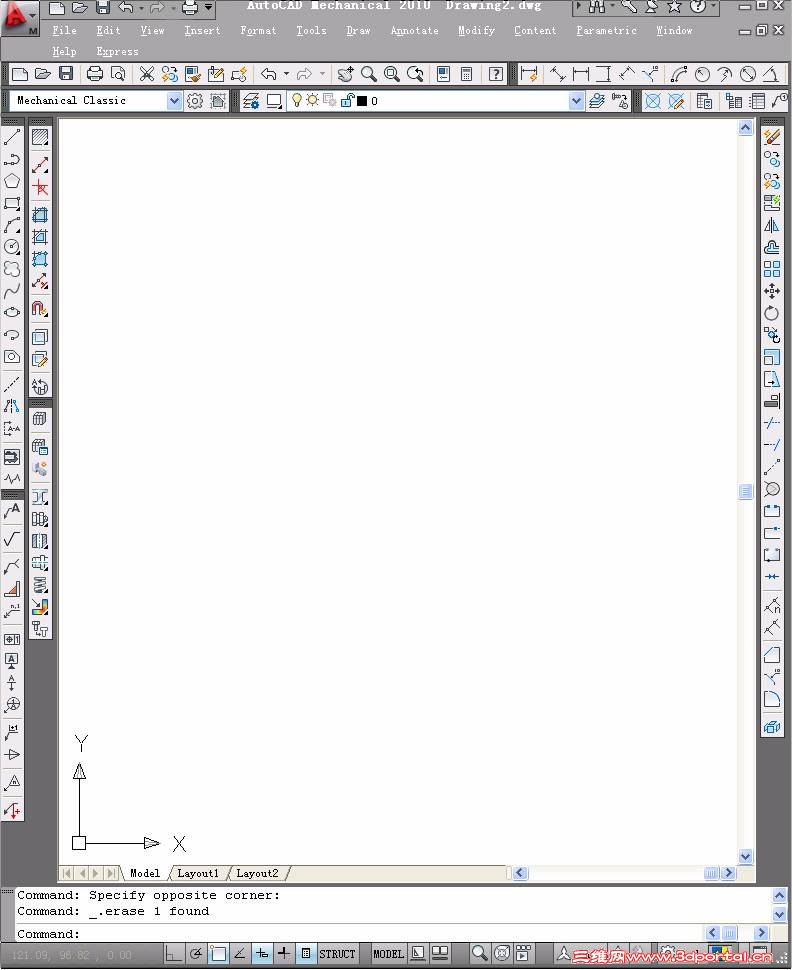Click the Surface Texture symbol icon
Image resolution: width=792 pixels, height=970 pixels.
(12, 539)
